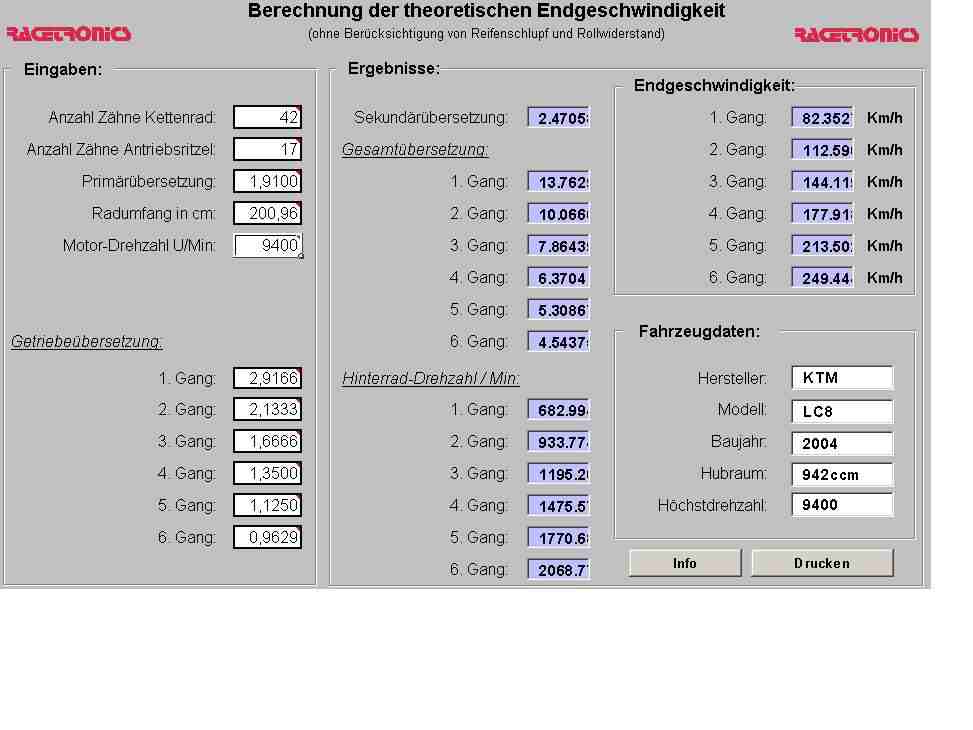Edit the Motor-Drehzahl U/Min field
The width and height of the screenshot is (973, 730).
point(267,245)
